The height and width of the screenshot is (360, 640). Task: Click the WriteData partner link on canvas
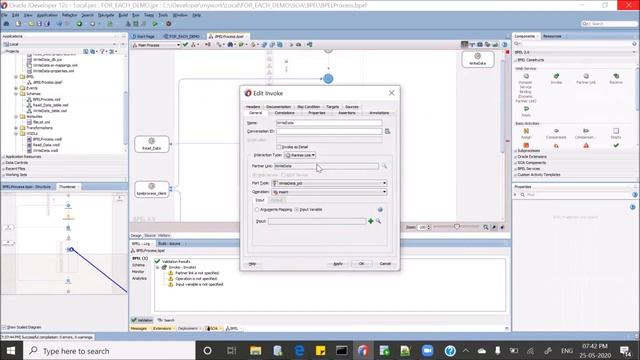point(478,59)
